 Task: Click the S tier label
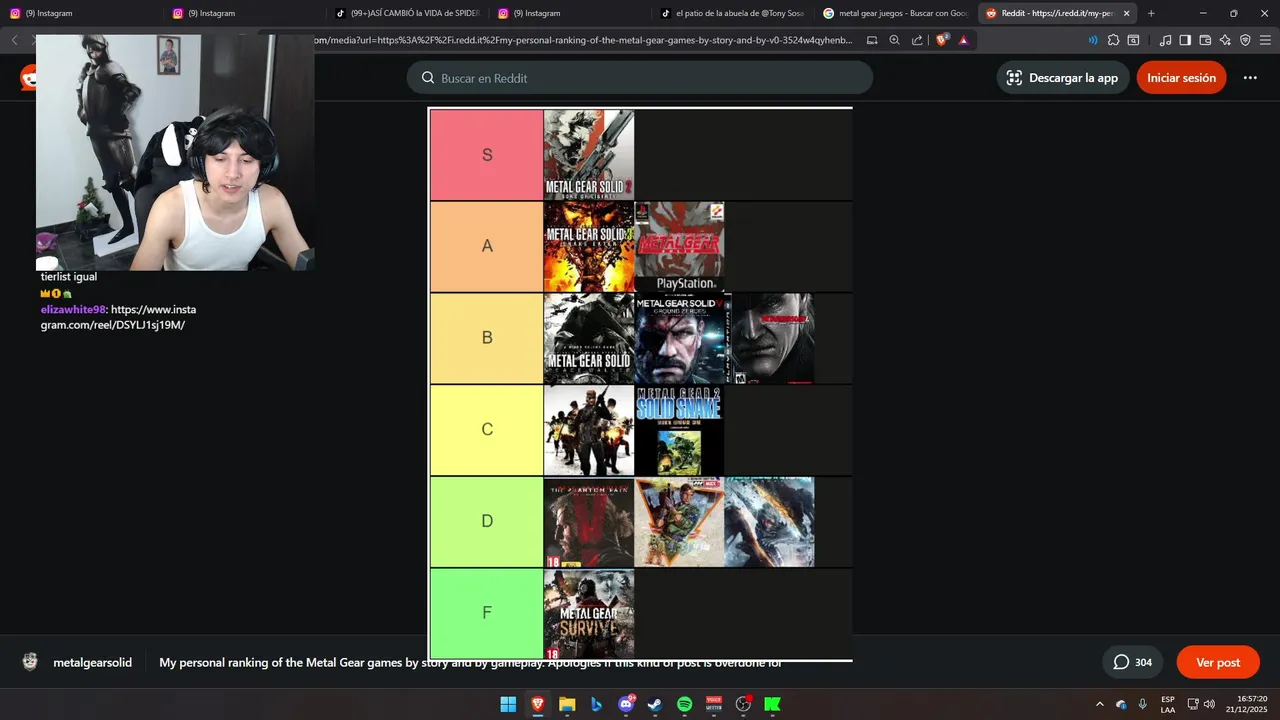click(x=487, y=155)
